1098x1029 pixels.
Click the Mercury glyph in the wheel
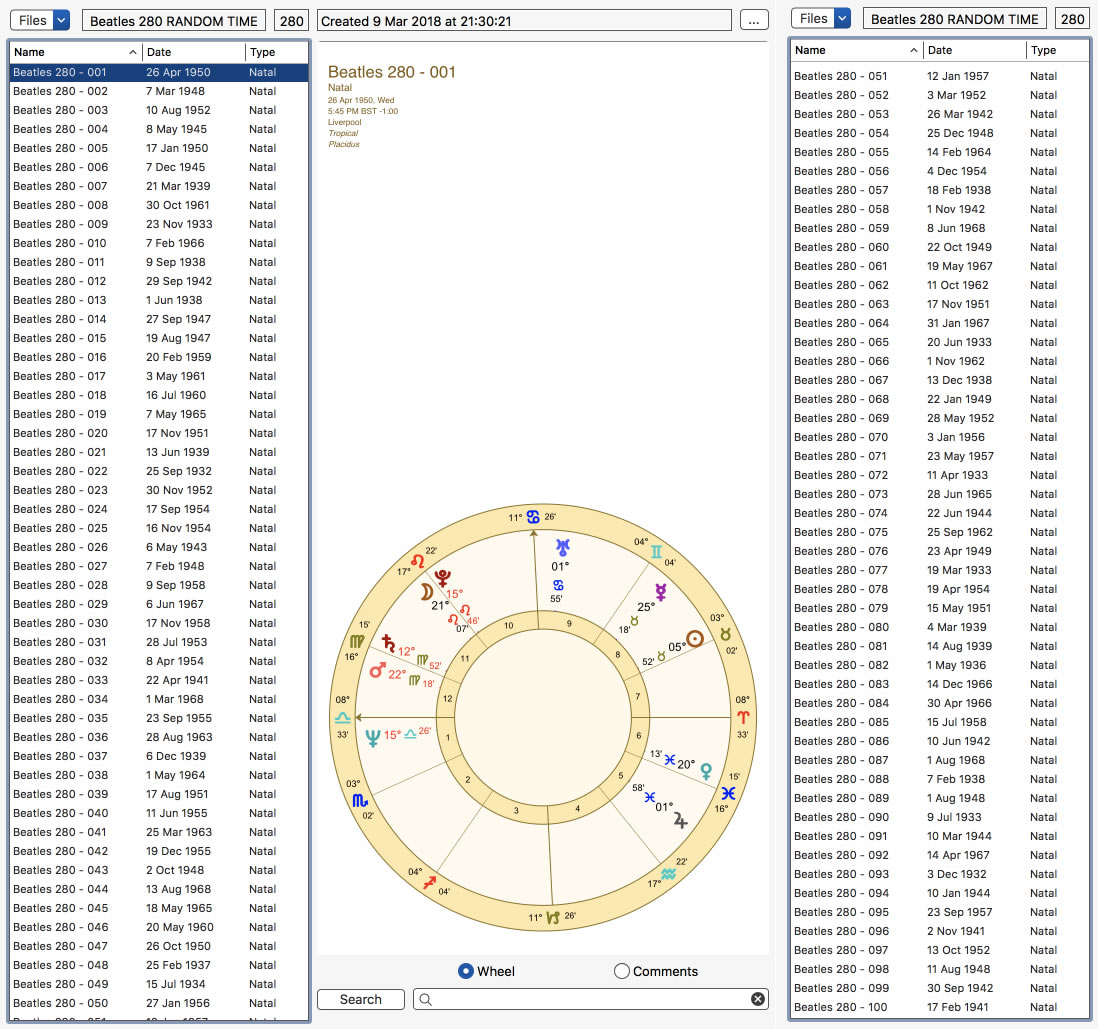coord(660,592)
